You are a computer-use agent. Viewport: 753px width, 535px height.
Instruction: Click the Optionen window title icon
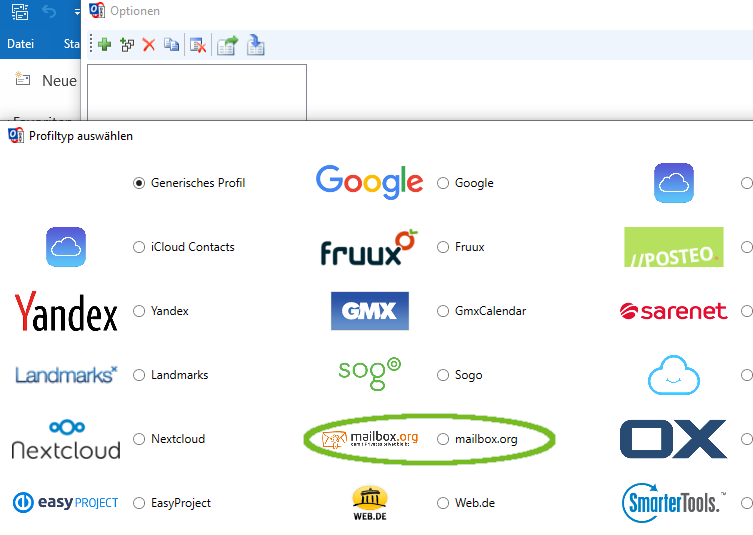point(97,10)
